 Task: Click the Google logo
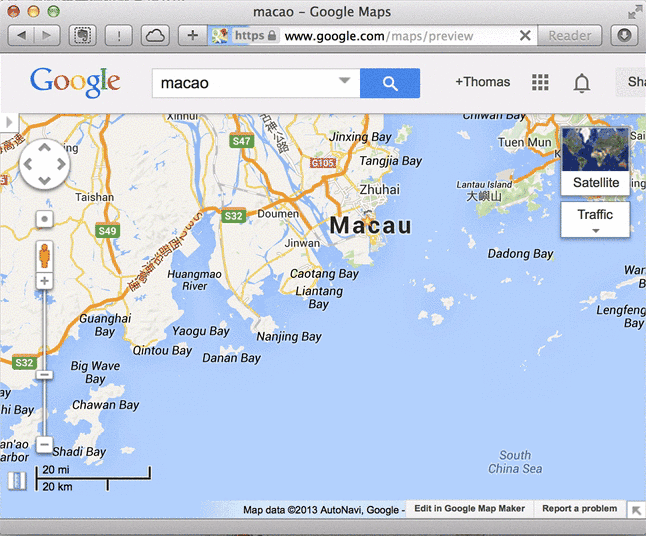pos(75,82)
